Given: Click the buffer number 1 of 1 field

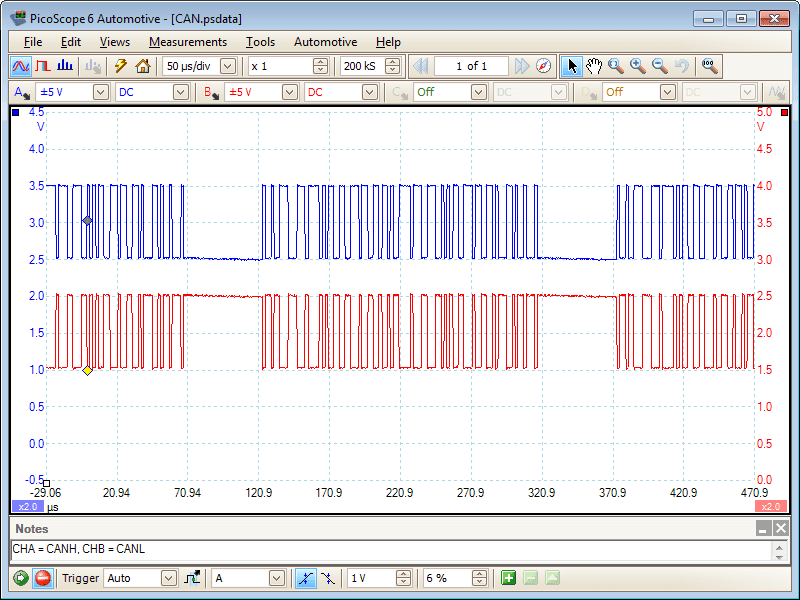Looking at the screenshot, I should pyautogui.click(x=471, y=66).
